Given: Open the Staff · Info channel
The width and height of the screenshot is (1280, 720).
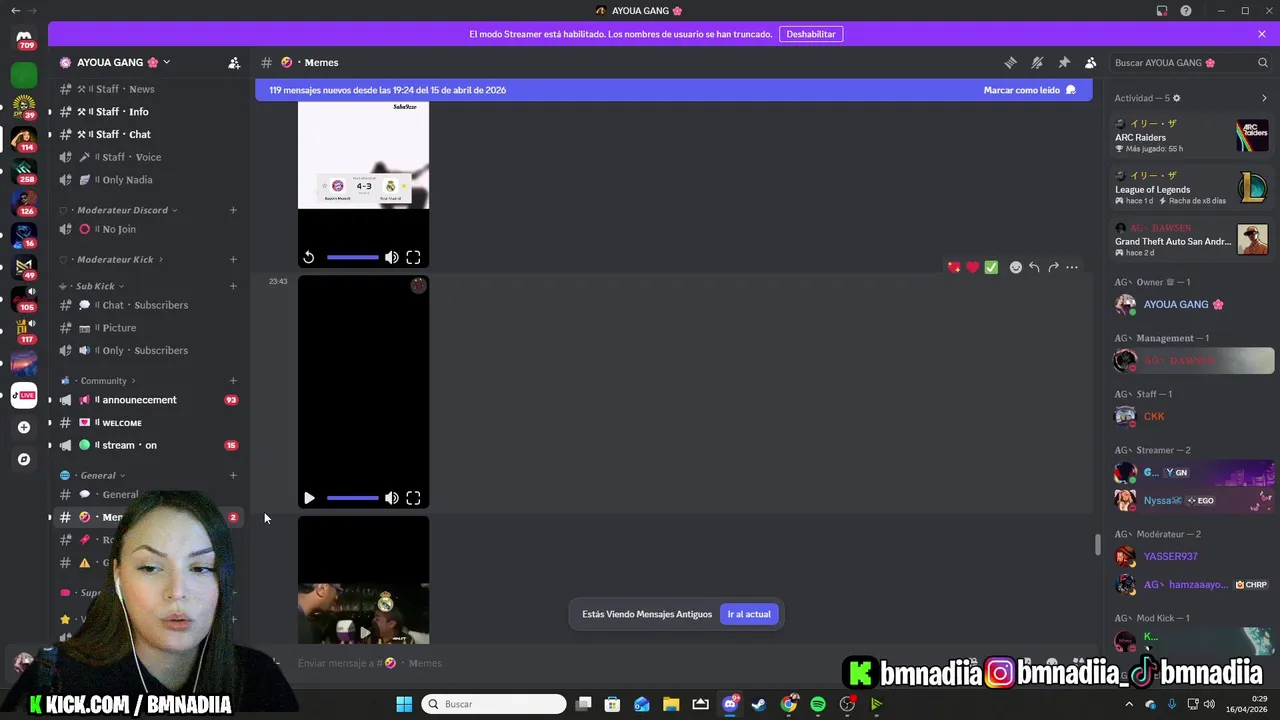Looking at the screenshot, I should 148,112.
